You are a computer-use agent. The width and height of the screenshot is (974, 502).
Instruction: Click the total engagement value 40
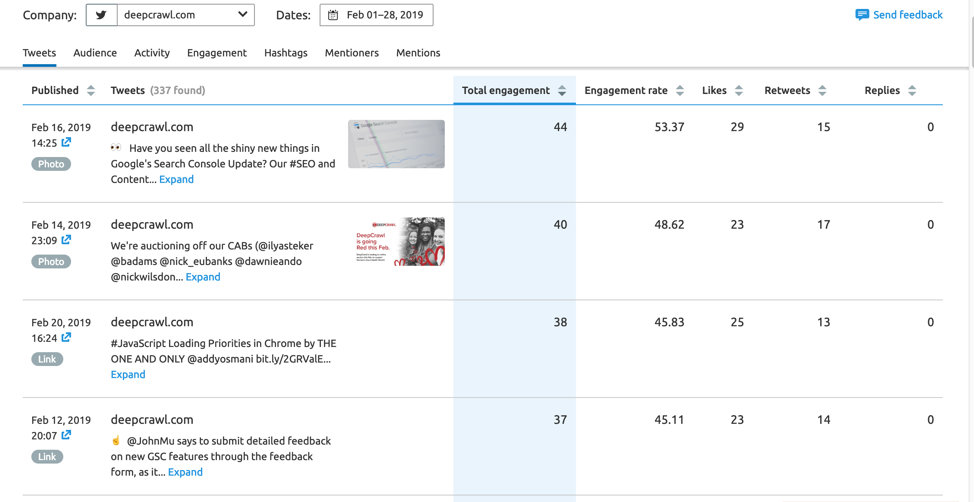560,225
